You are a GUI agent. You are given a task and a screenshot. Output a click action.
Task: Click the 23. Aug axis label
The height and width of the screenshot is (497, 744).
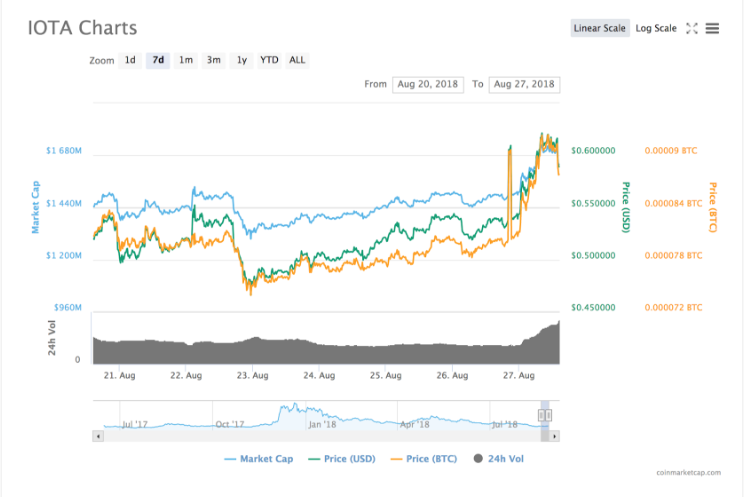[252, 375]
